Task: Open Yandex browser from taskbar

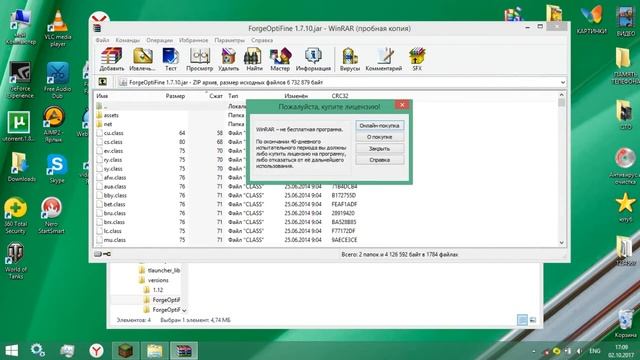Action: [x=96, y=350]
